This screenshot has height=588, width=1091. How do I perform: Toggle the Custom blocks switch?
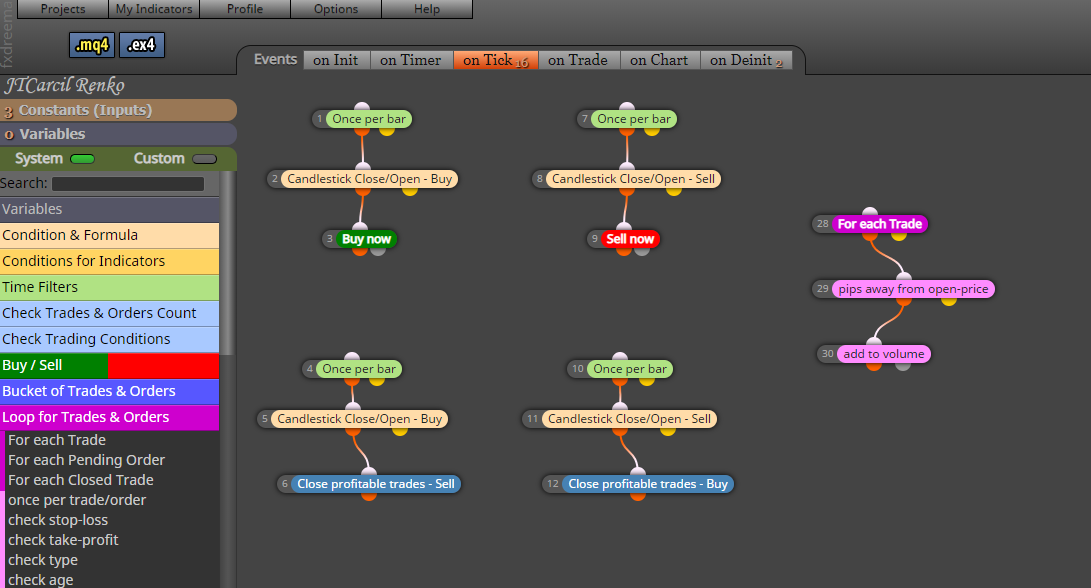pyautogui.click(x=205, y=159)
